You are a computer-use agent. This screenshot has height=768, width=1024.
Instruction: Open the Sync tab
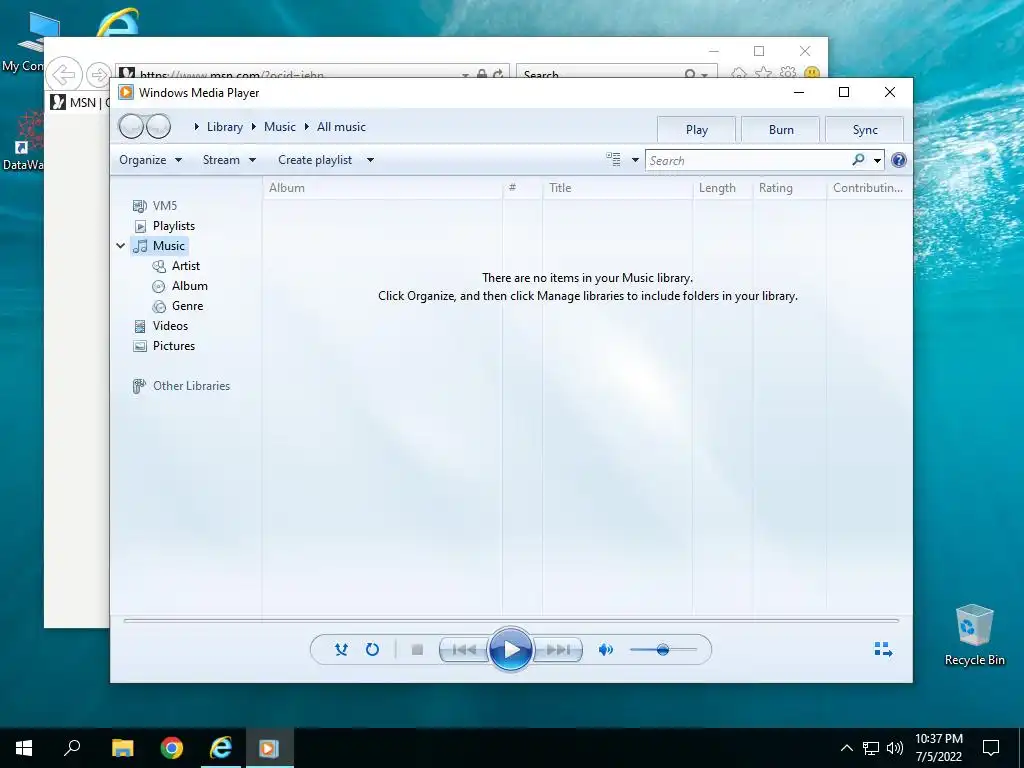865,129
